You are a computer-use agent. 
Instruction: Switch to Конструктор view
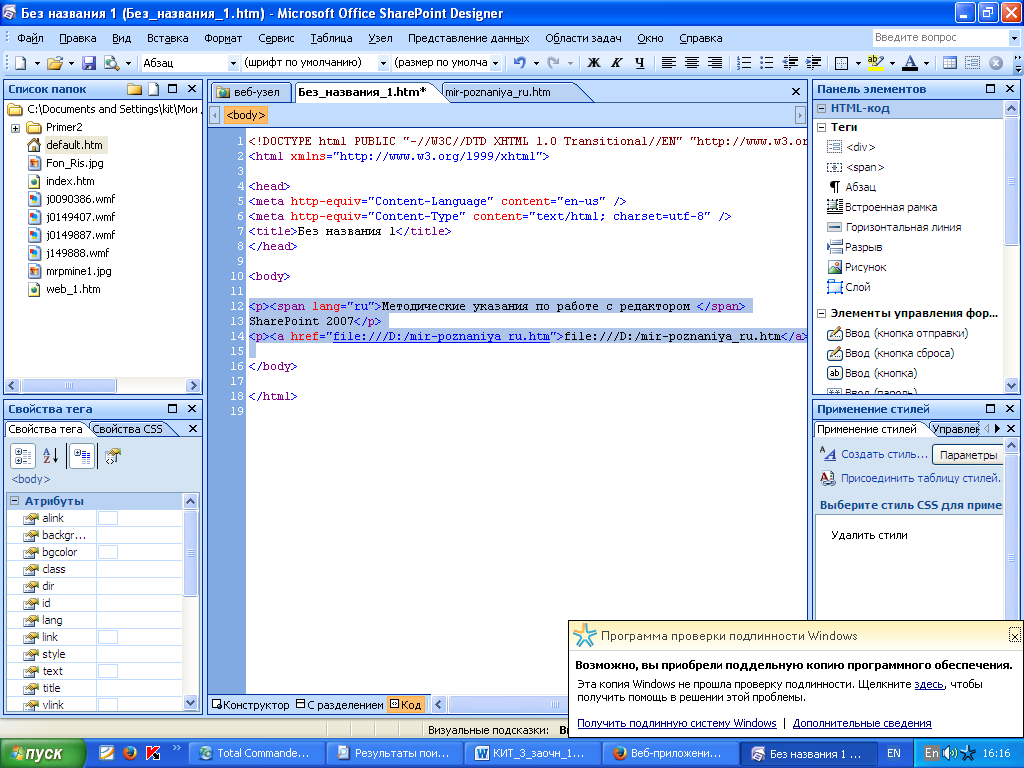(251, 705)
